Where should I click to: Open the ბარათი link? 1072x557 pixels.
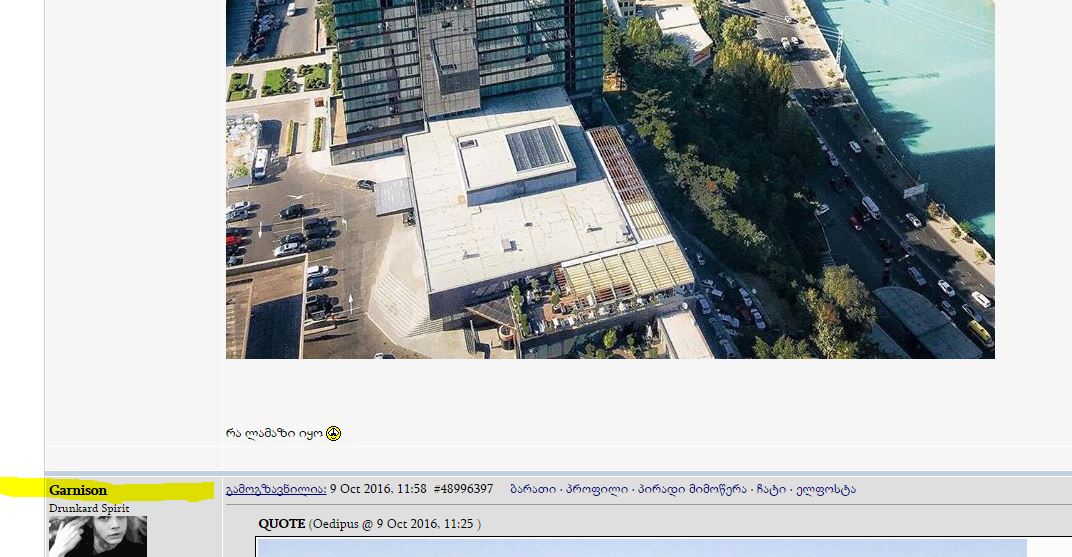(x=533, y=489)
